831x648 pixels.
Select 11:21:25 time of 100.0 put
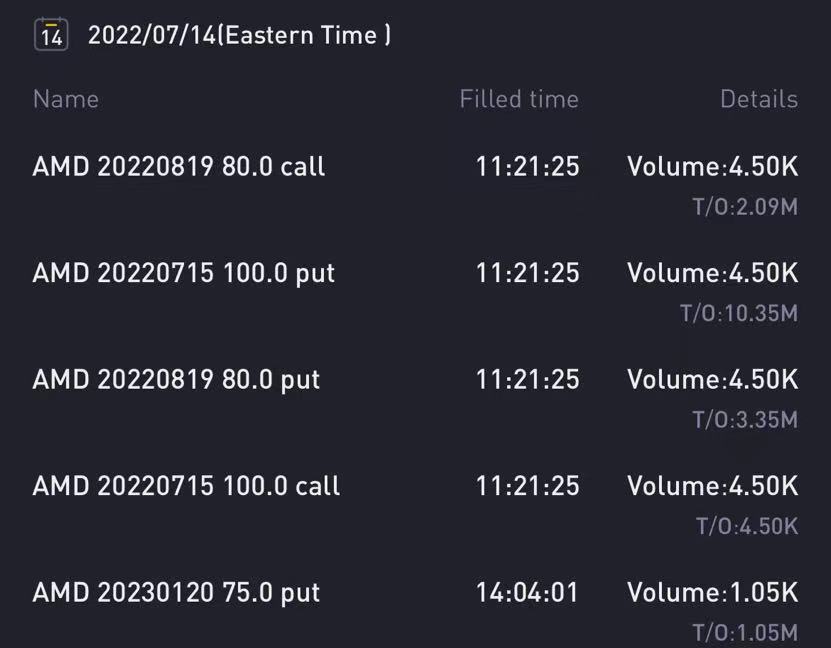pos(527,273)
